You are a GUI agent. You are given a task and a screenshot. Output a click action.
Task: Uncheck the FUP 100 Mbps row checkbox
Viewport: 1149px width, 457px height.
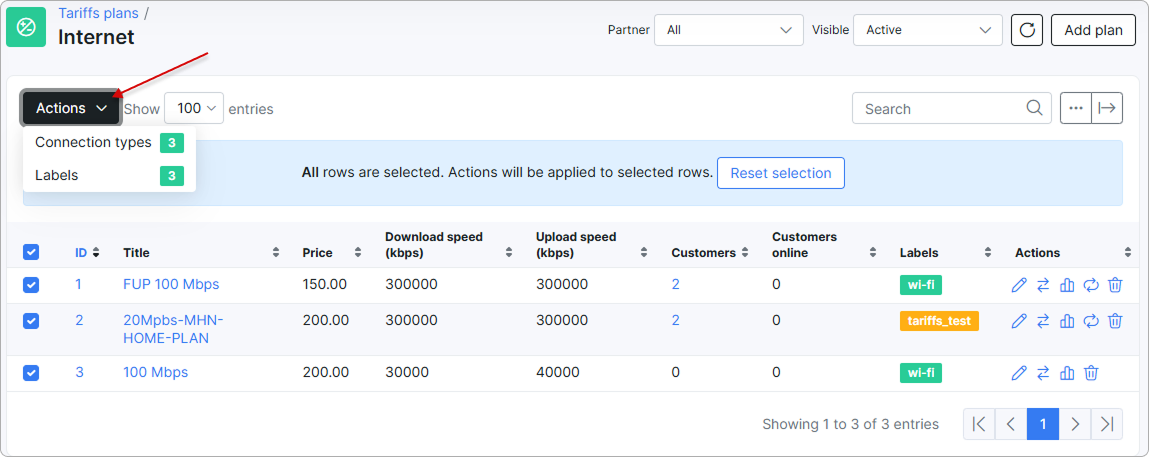pyautogui.click(x=31, y=285)
